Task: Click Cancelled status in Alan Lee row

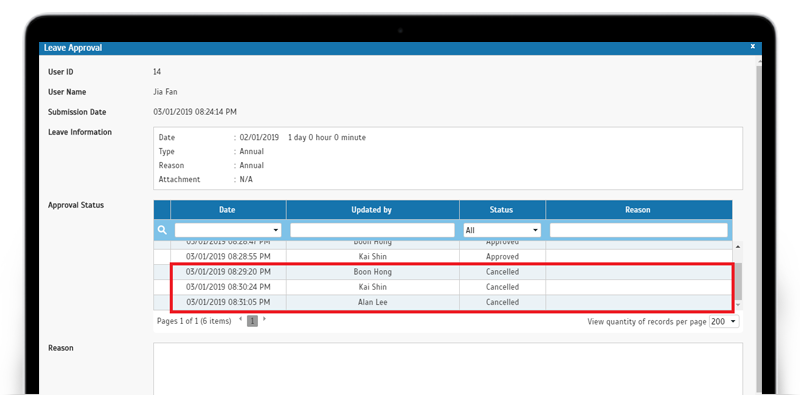Action: point(502,302)
